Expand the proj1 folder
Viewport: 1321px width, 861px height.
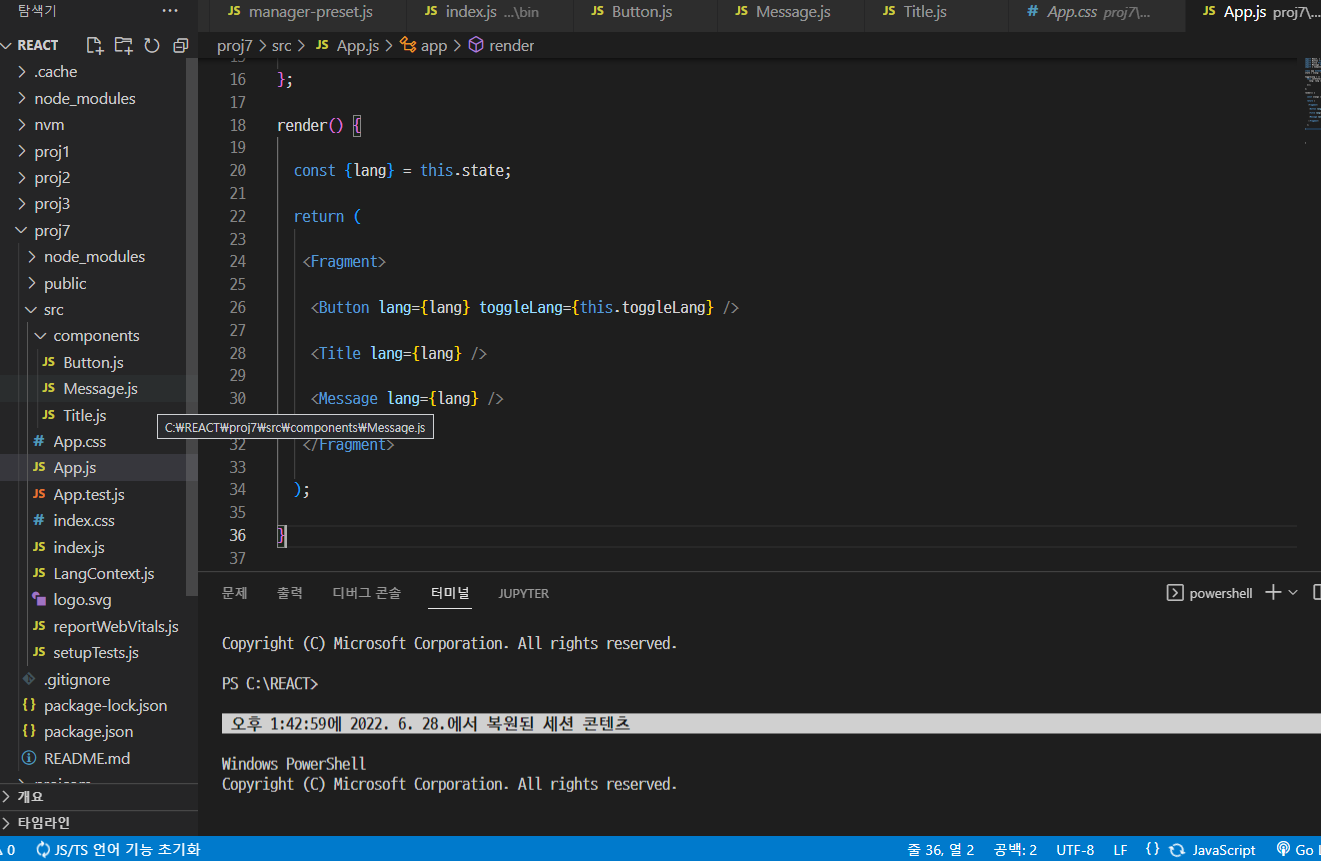[52, 151]
